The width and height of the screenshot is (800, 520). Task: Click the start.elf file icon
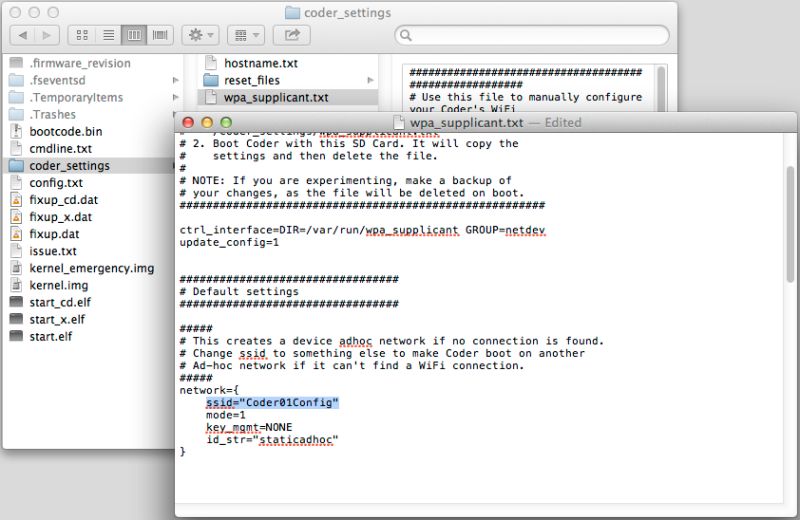pos(16,336)
